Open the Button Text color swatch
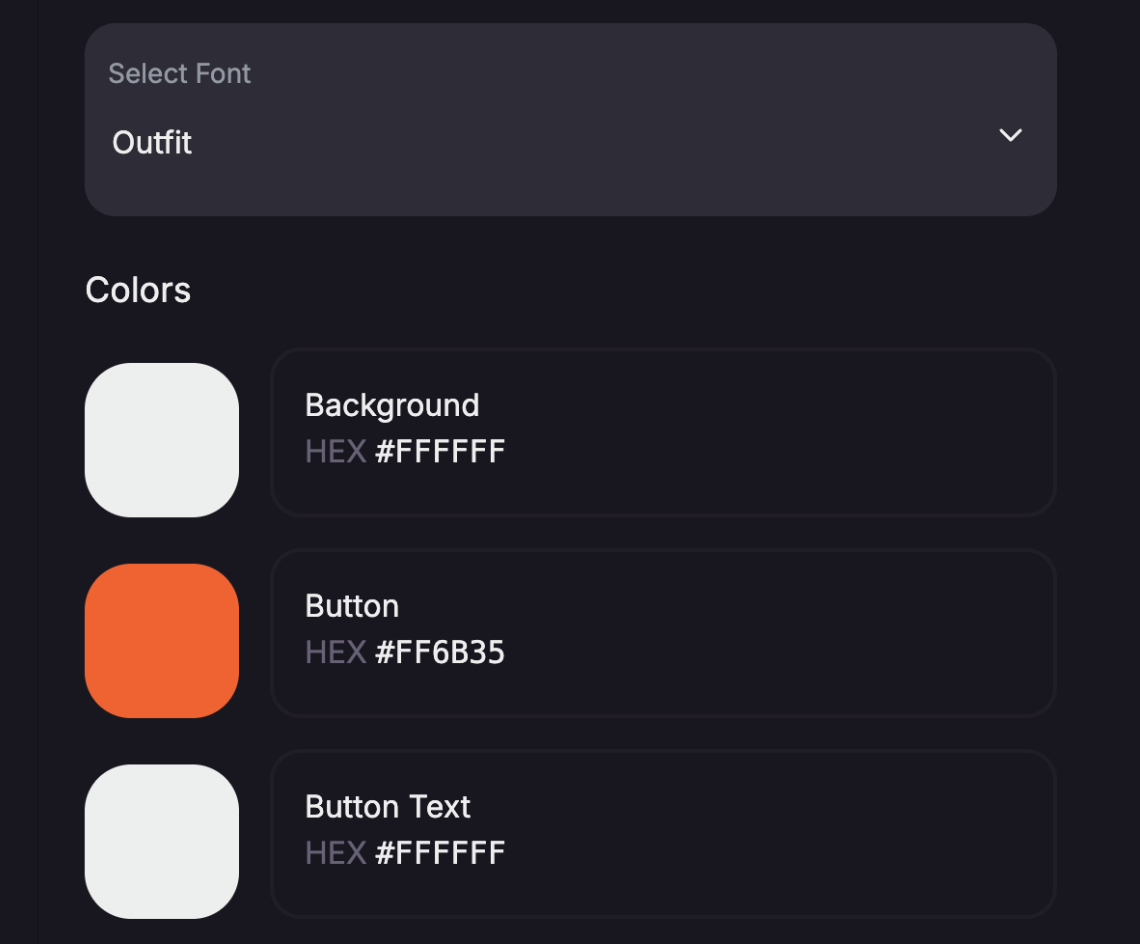 coord(162,842)
